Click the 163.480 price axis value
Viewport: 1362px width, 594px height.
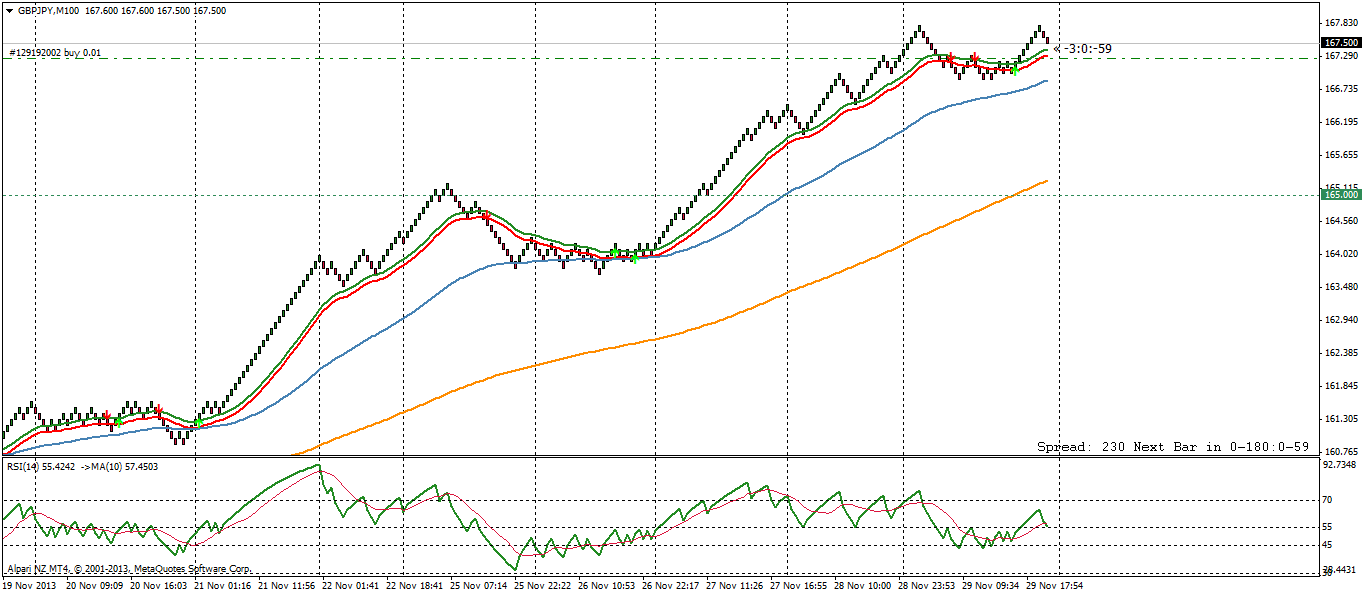coord(1340,287)
